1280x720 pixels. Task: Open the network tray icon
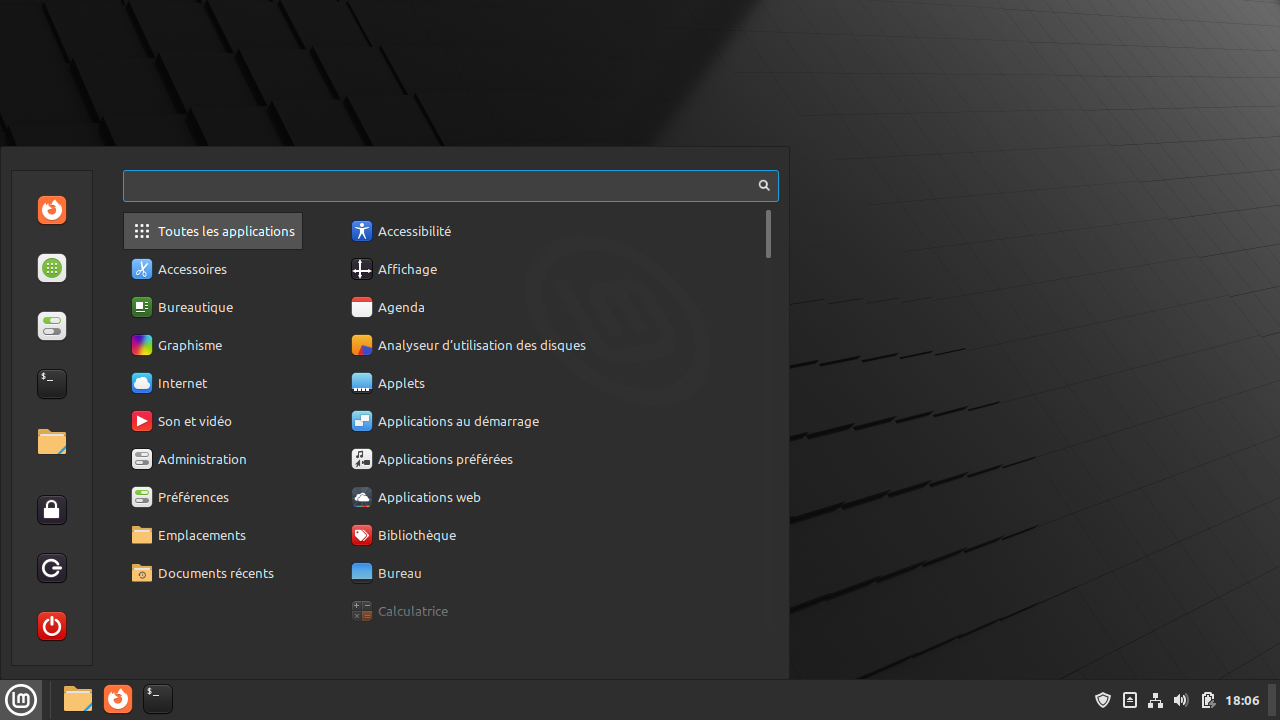(x=1155, y=700)
